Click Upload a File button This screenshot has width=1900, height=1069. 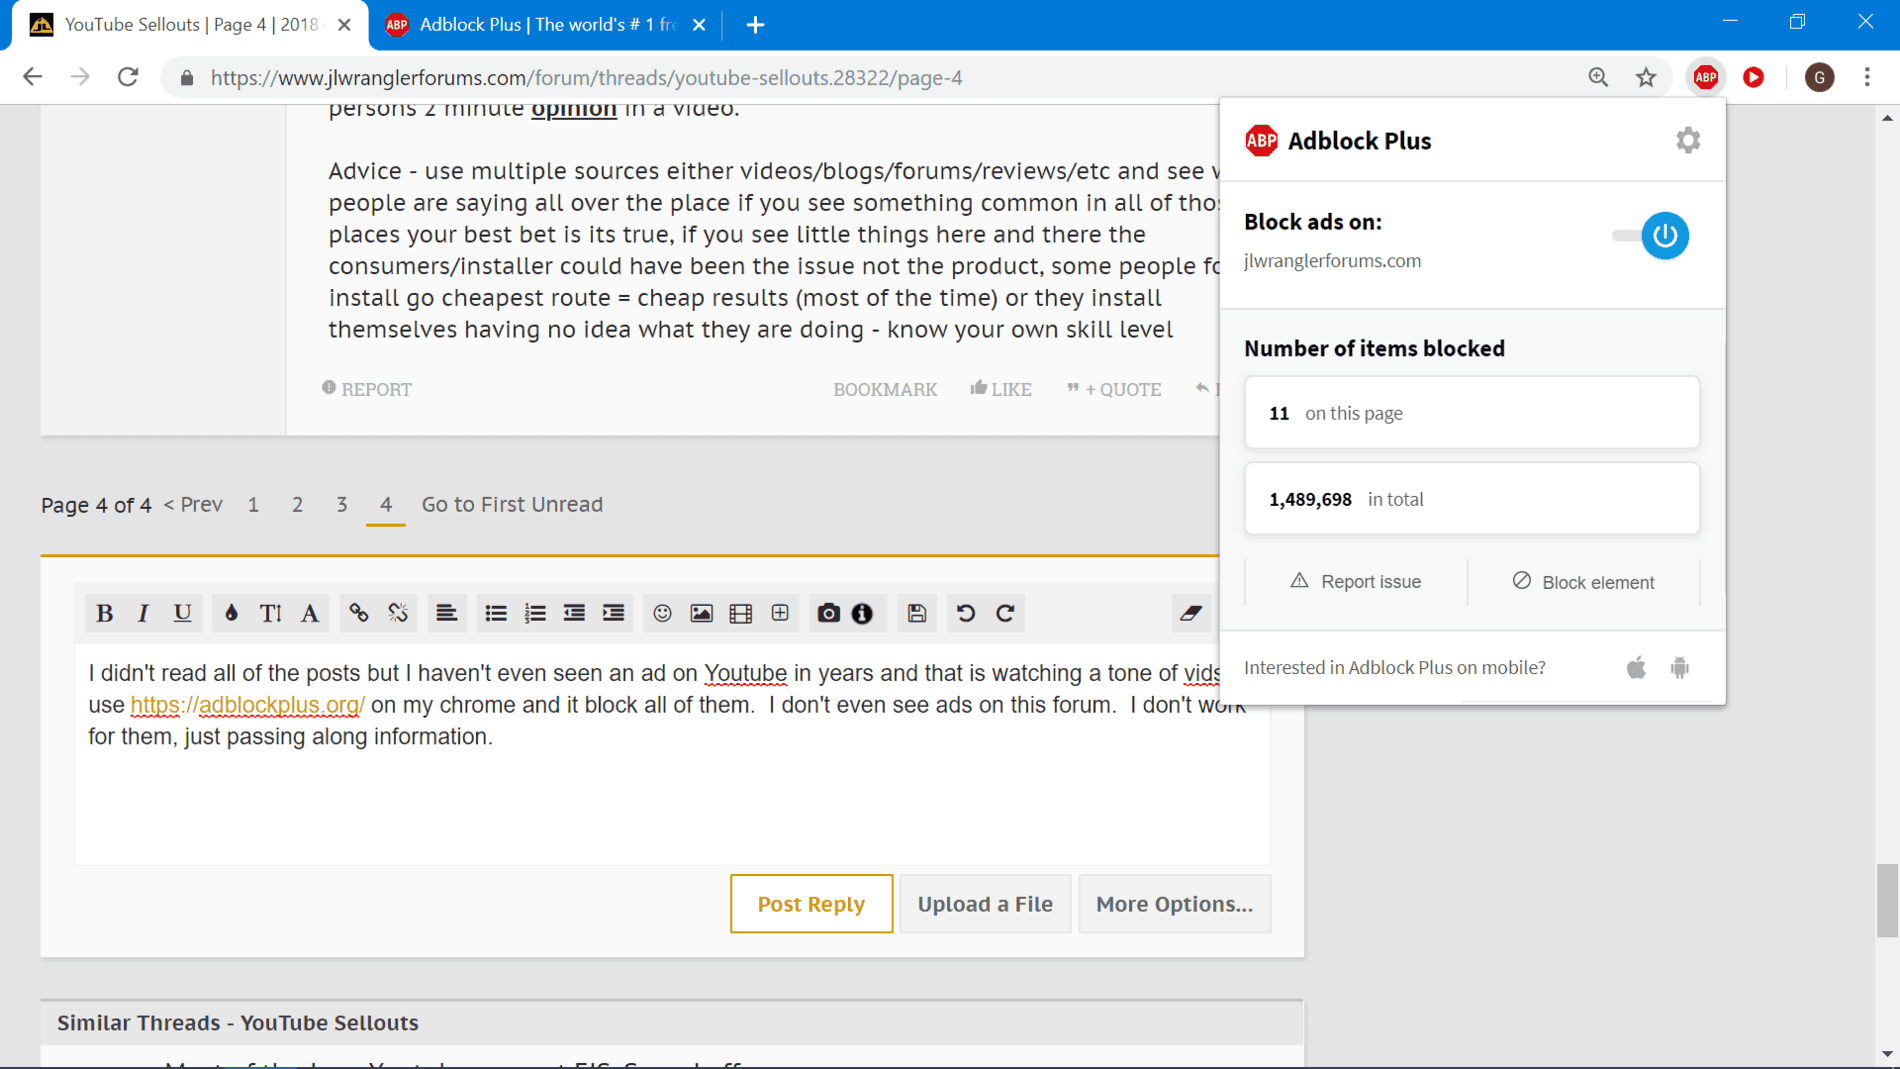click(x=985, y=904)
